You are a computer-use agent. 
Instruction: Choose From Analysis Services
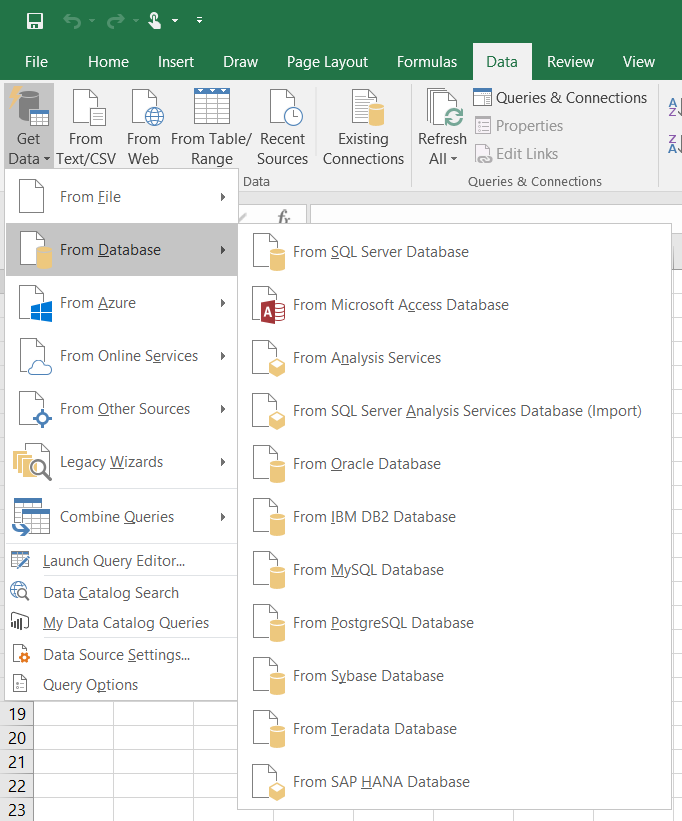tap(454, 358)
